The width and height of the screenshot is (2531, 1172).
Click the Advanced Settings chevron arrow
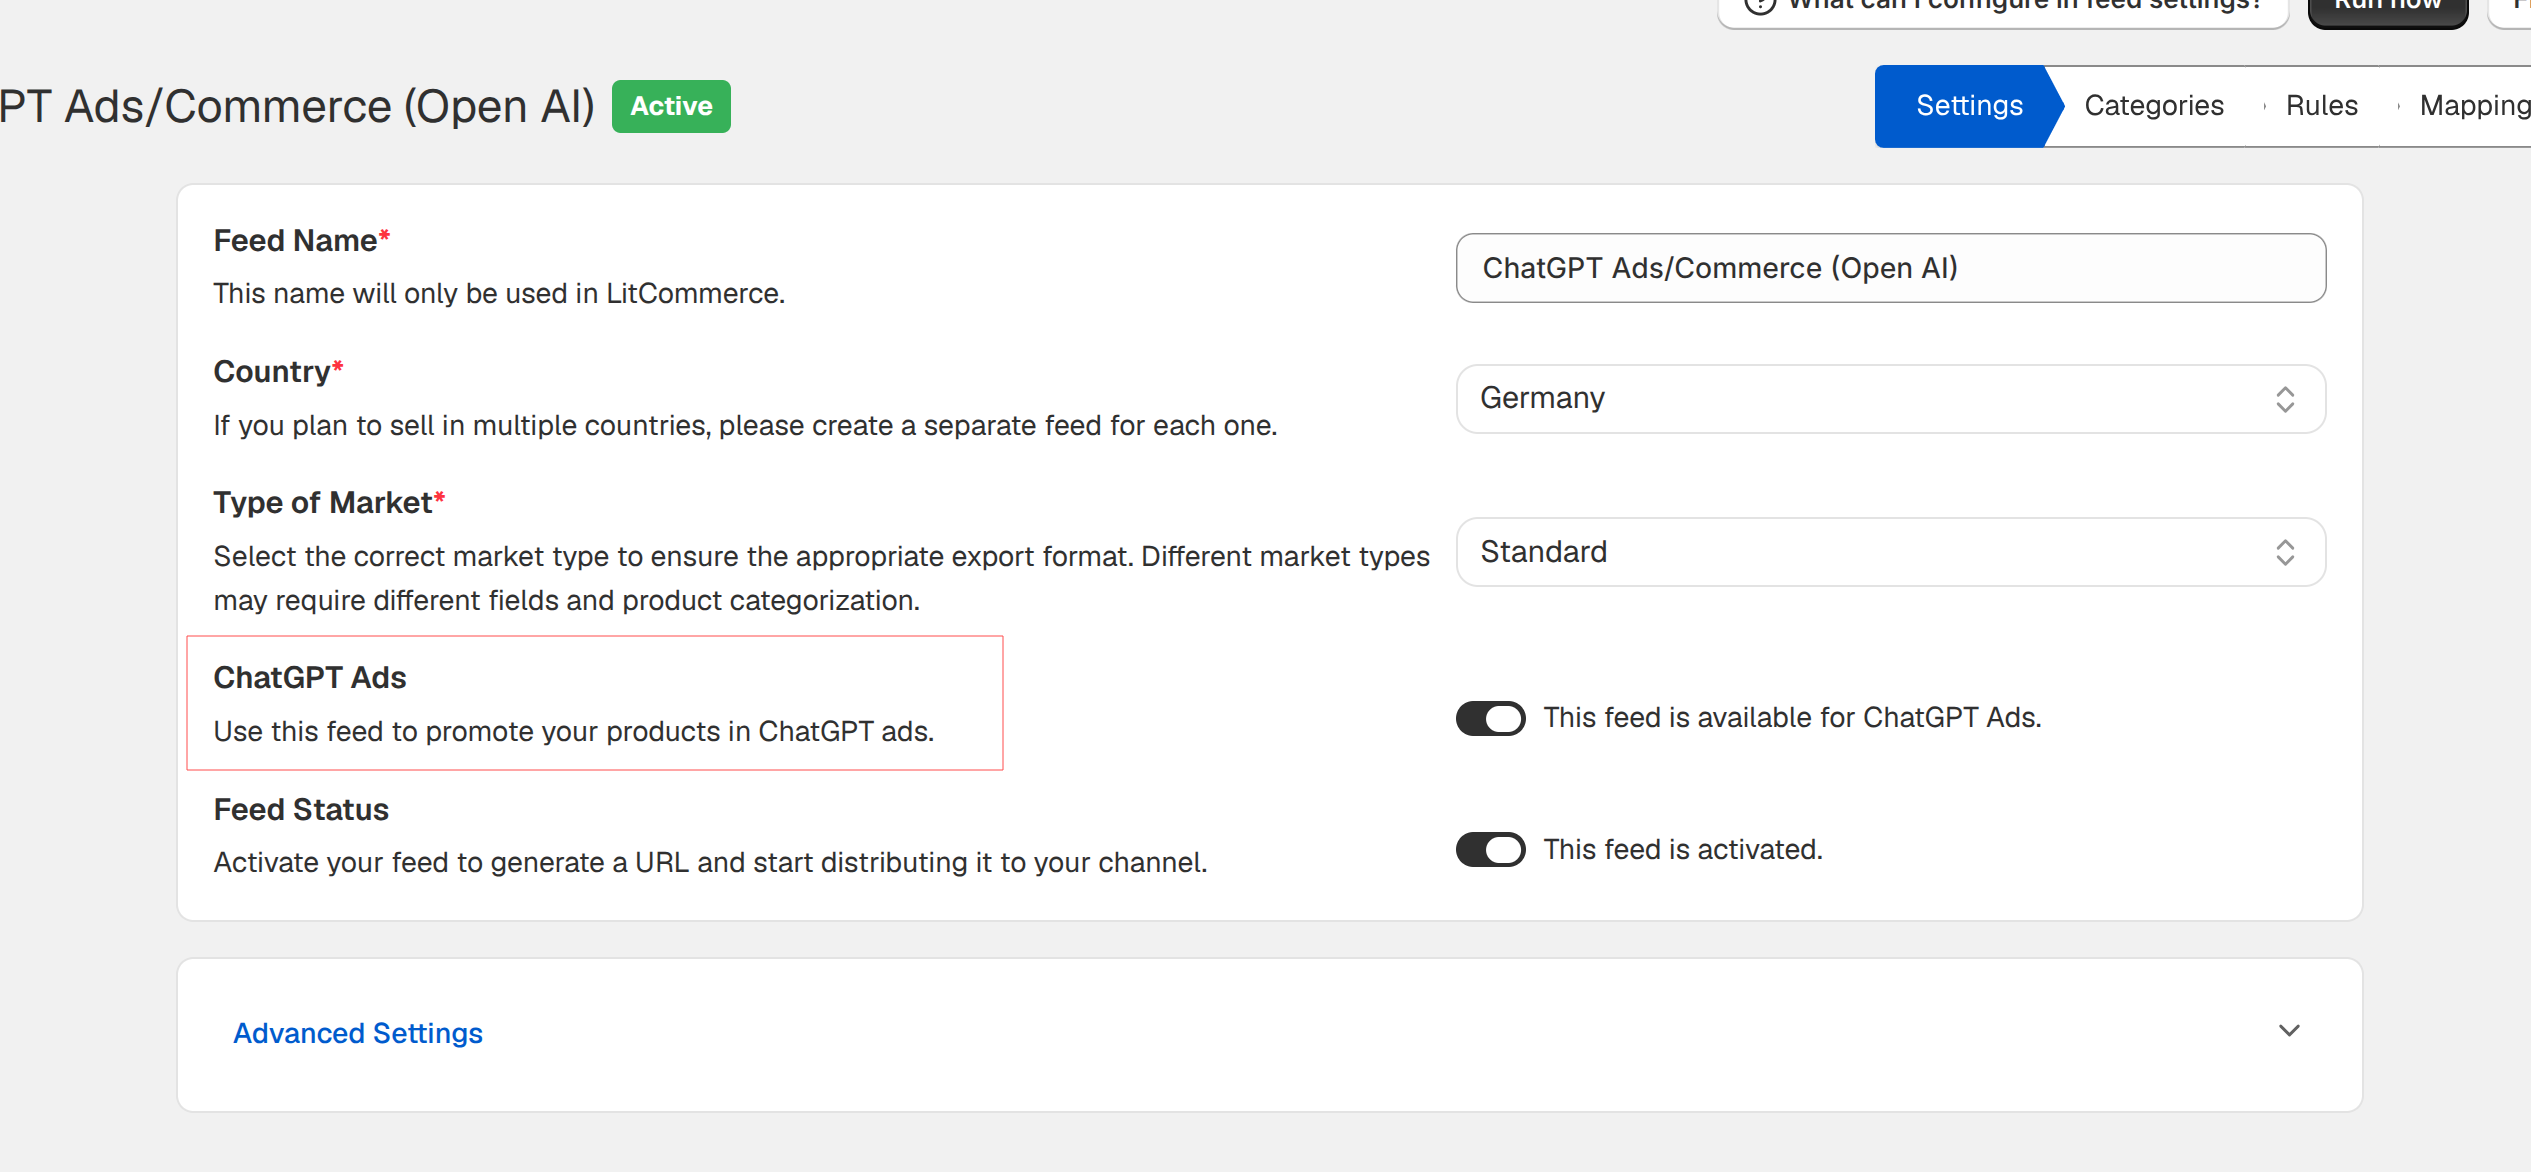[x=2289, y=1031]
